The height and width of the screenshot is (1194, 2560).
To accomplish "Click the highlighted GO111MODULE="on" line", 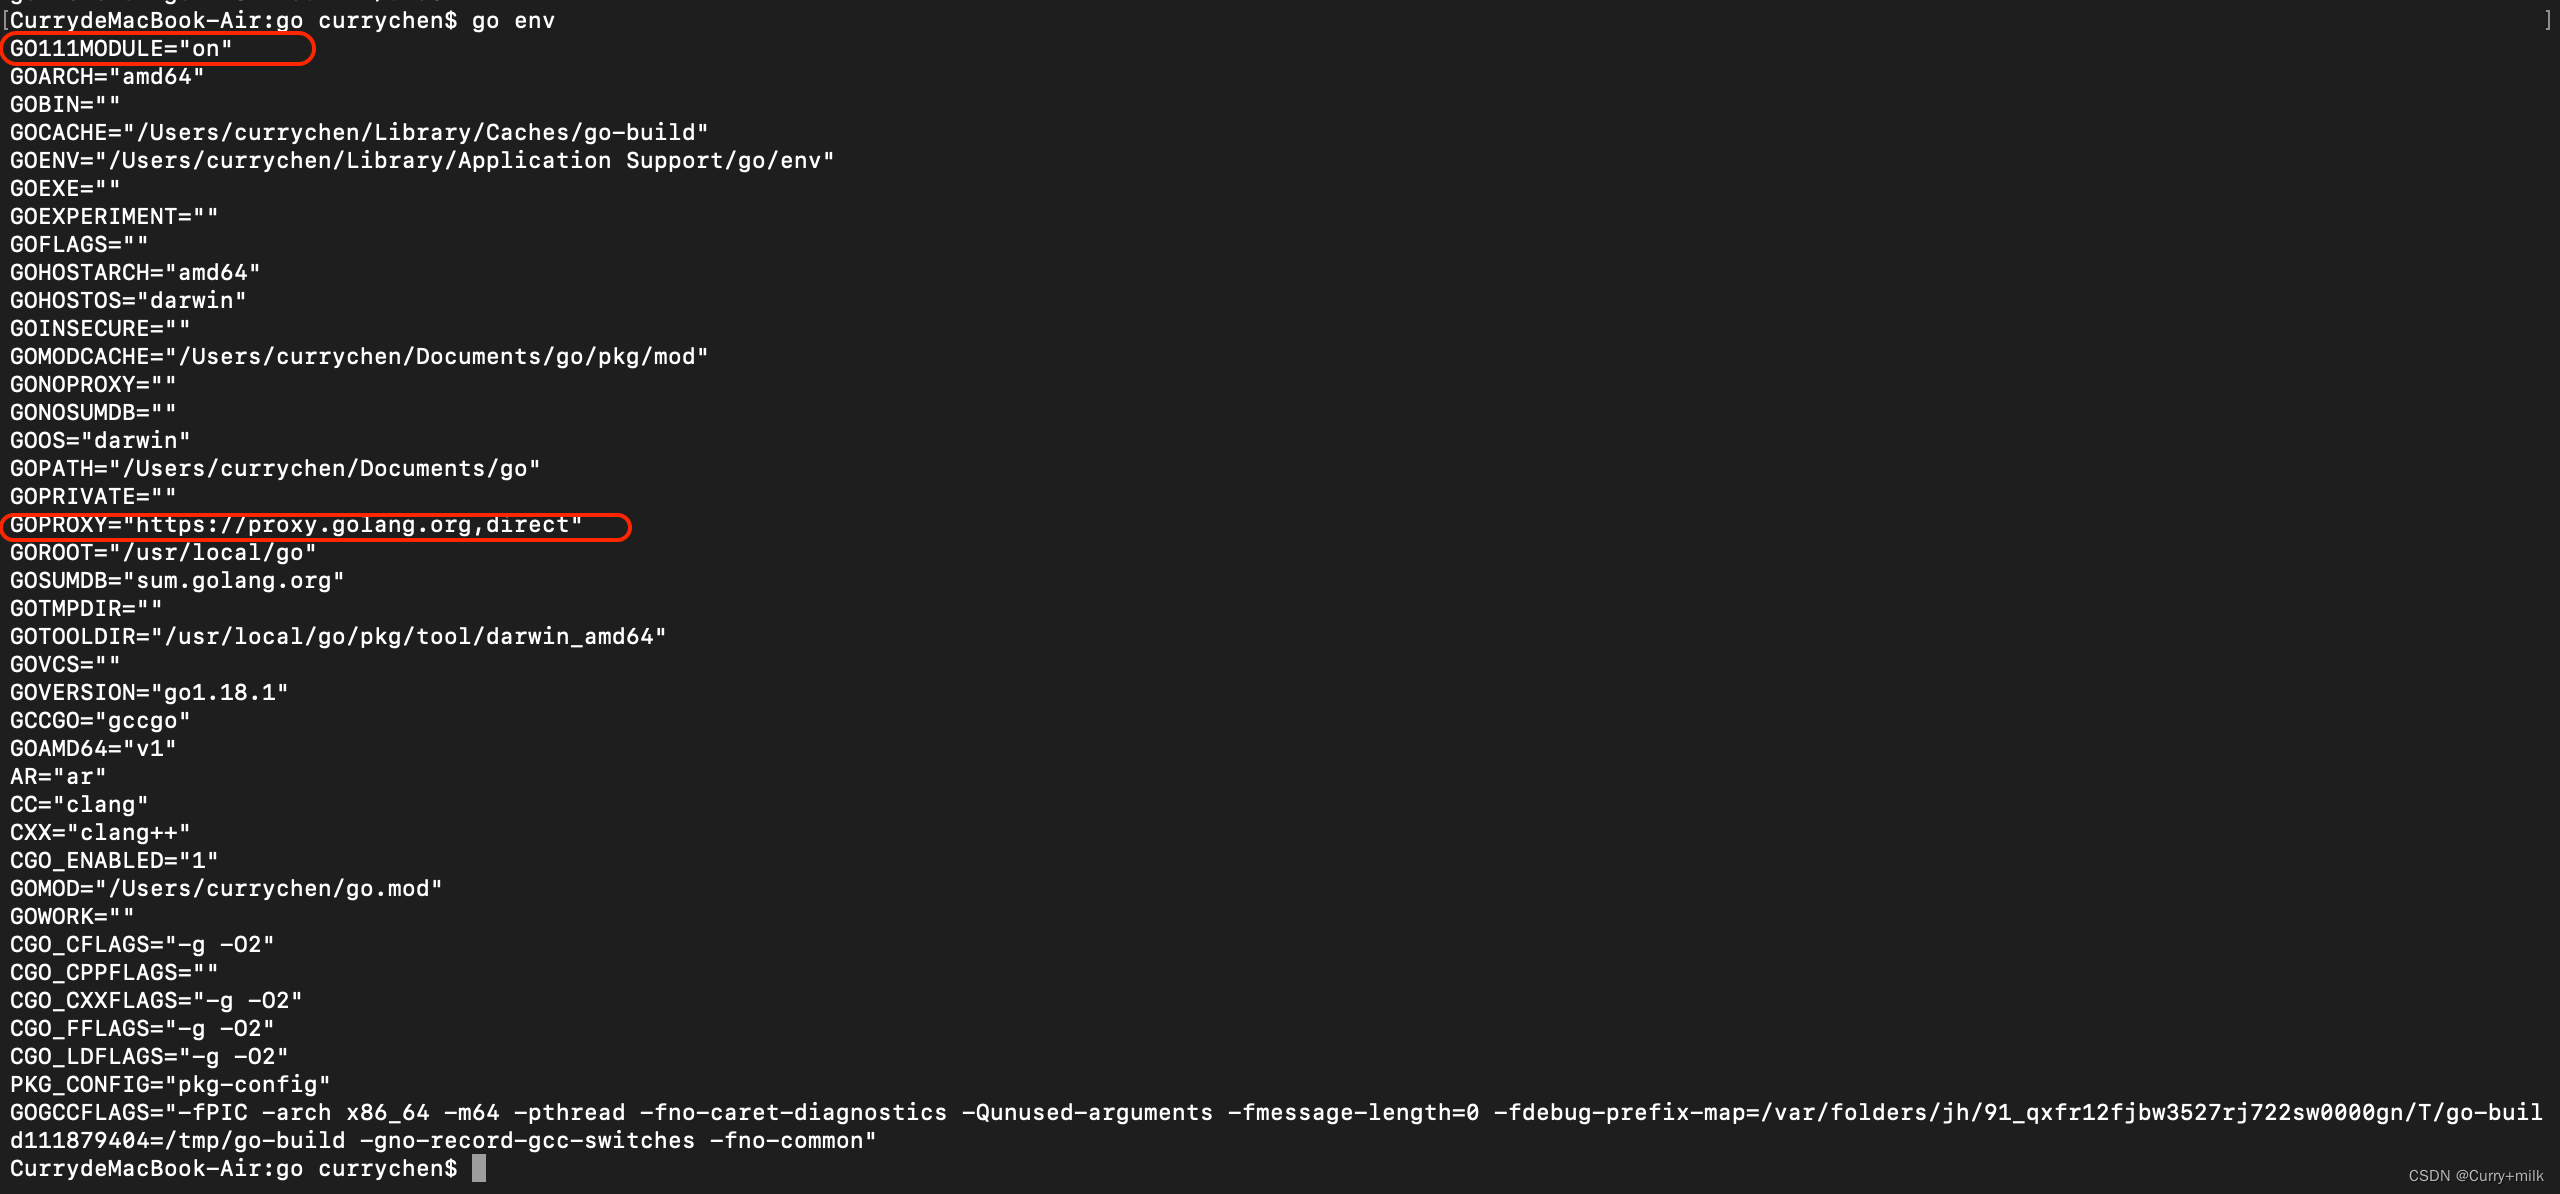I will pyautogui.click(x=121, y=48).
